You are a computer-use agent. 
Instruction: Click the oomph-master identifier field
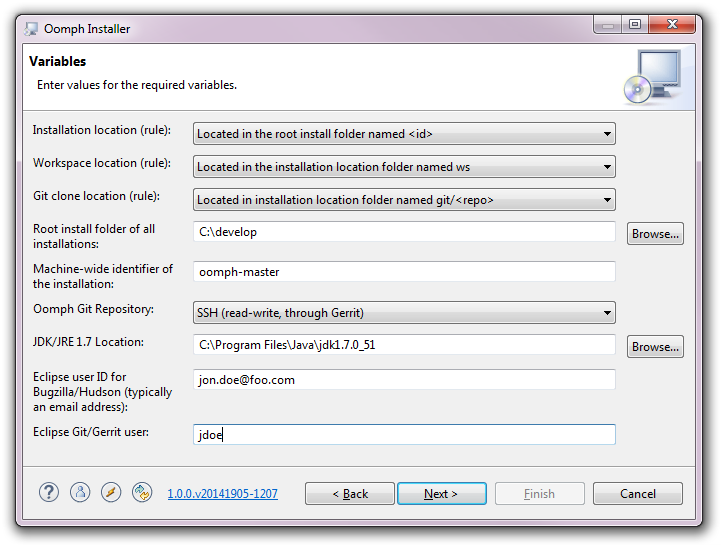[404, 272]
